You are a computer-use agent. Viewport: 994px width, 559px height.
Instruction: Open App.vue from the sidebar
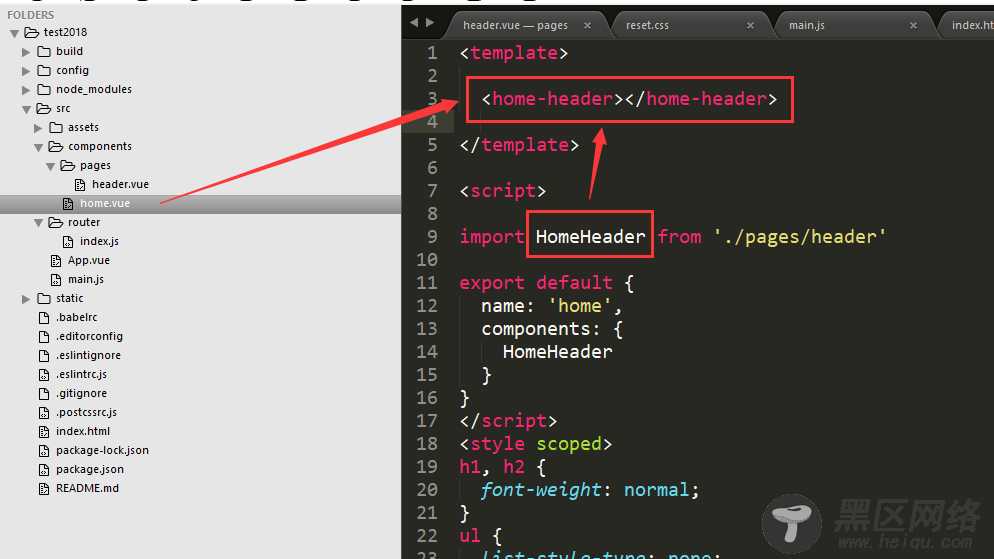[x=89, y=260]
